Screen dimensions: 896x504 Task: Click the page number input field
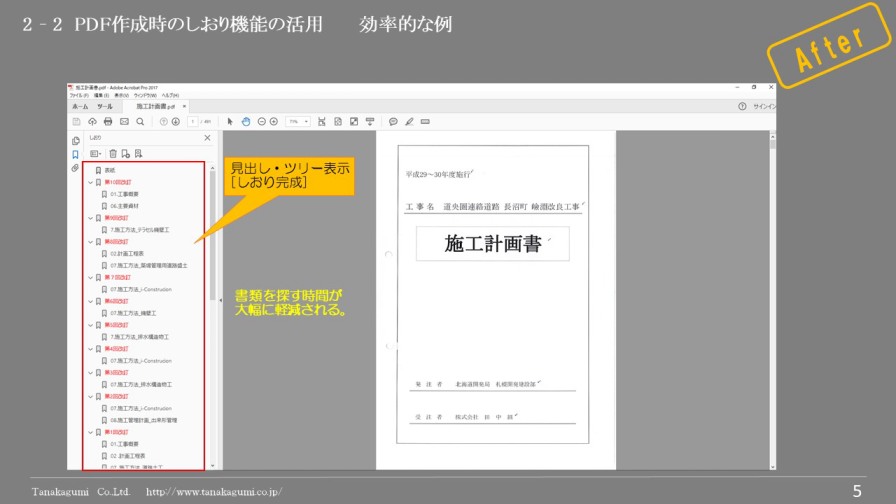[x=192, y=121]
